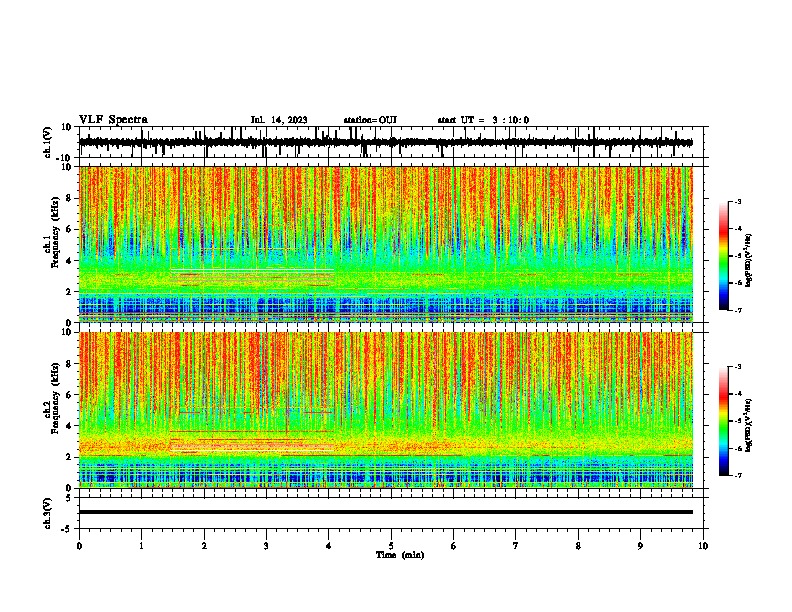Click the thick black ch.3 trace line
Image resolution: width=792 pixels, height=612 pixels.
coord(385,512)
